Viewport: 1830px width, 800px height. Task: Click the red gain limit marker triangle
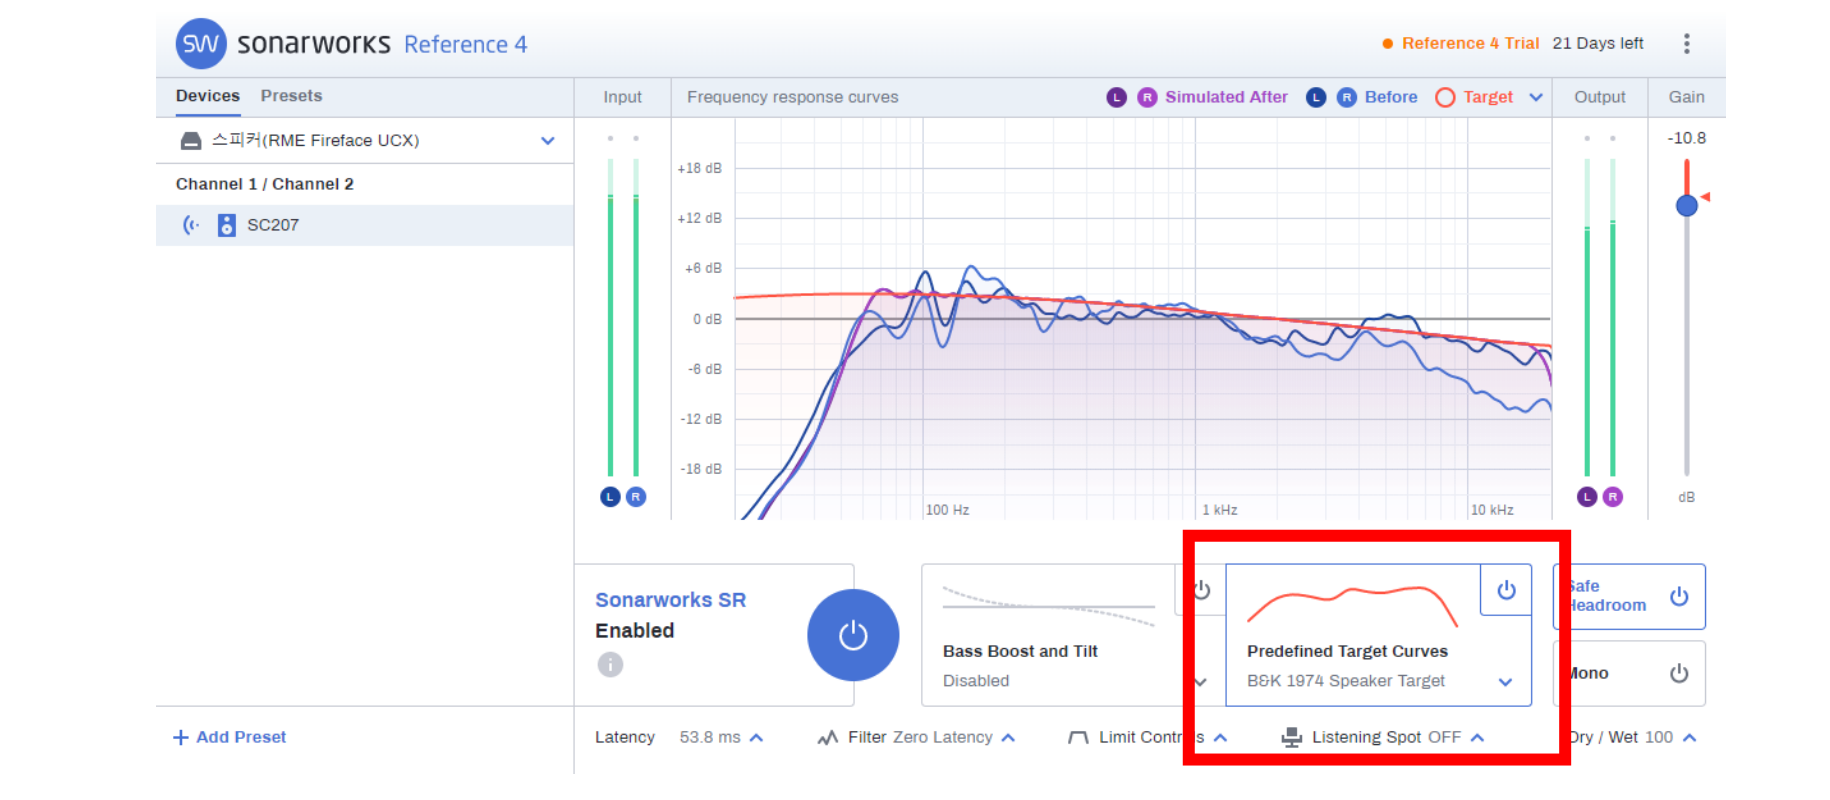click(x=1706, y=197)
